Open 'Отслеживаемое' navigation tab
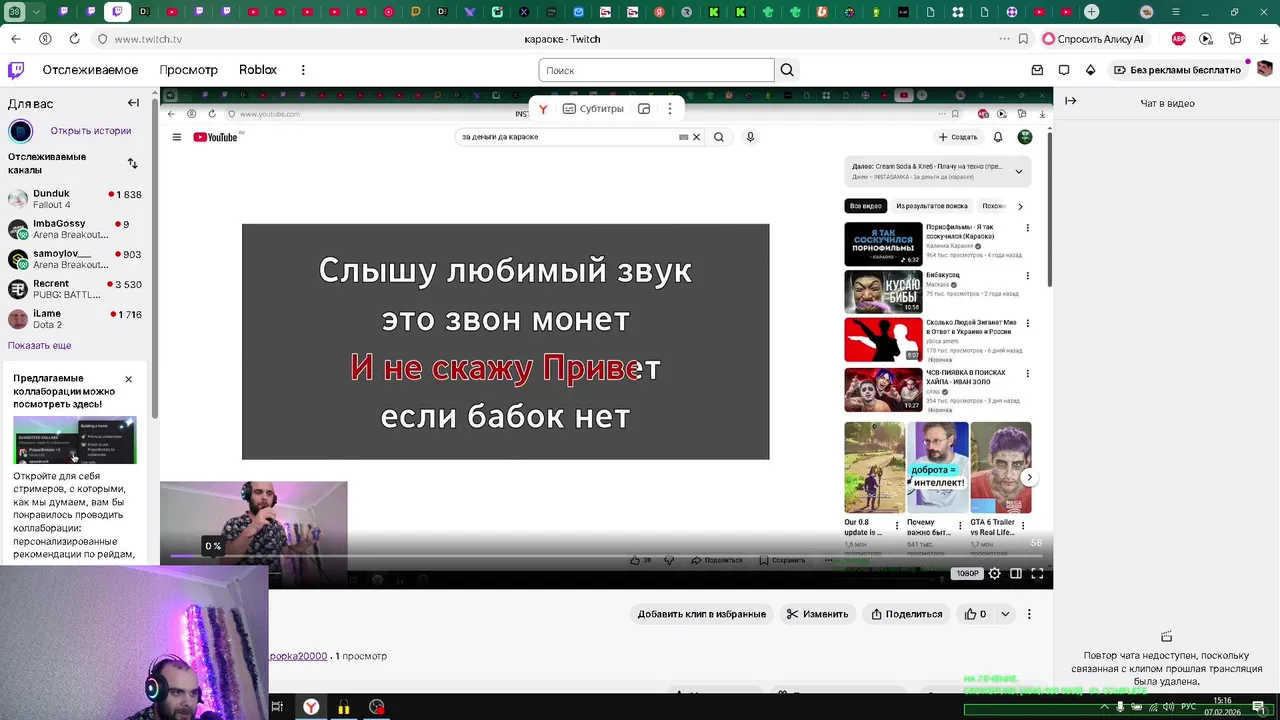 (x=90, y=70)
